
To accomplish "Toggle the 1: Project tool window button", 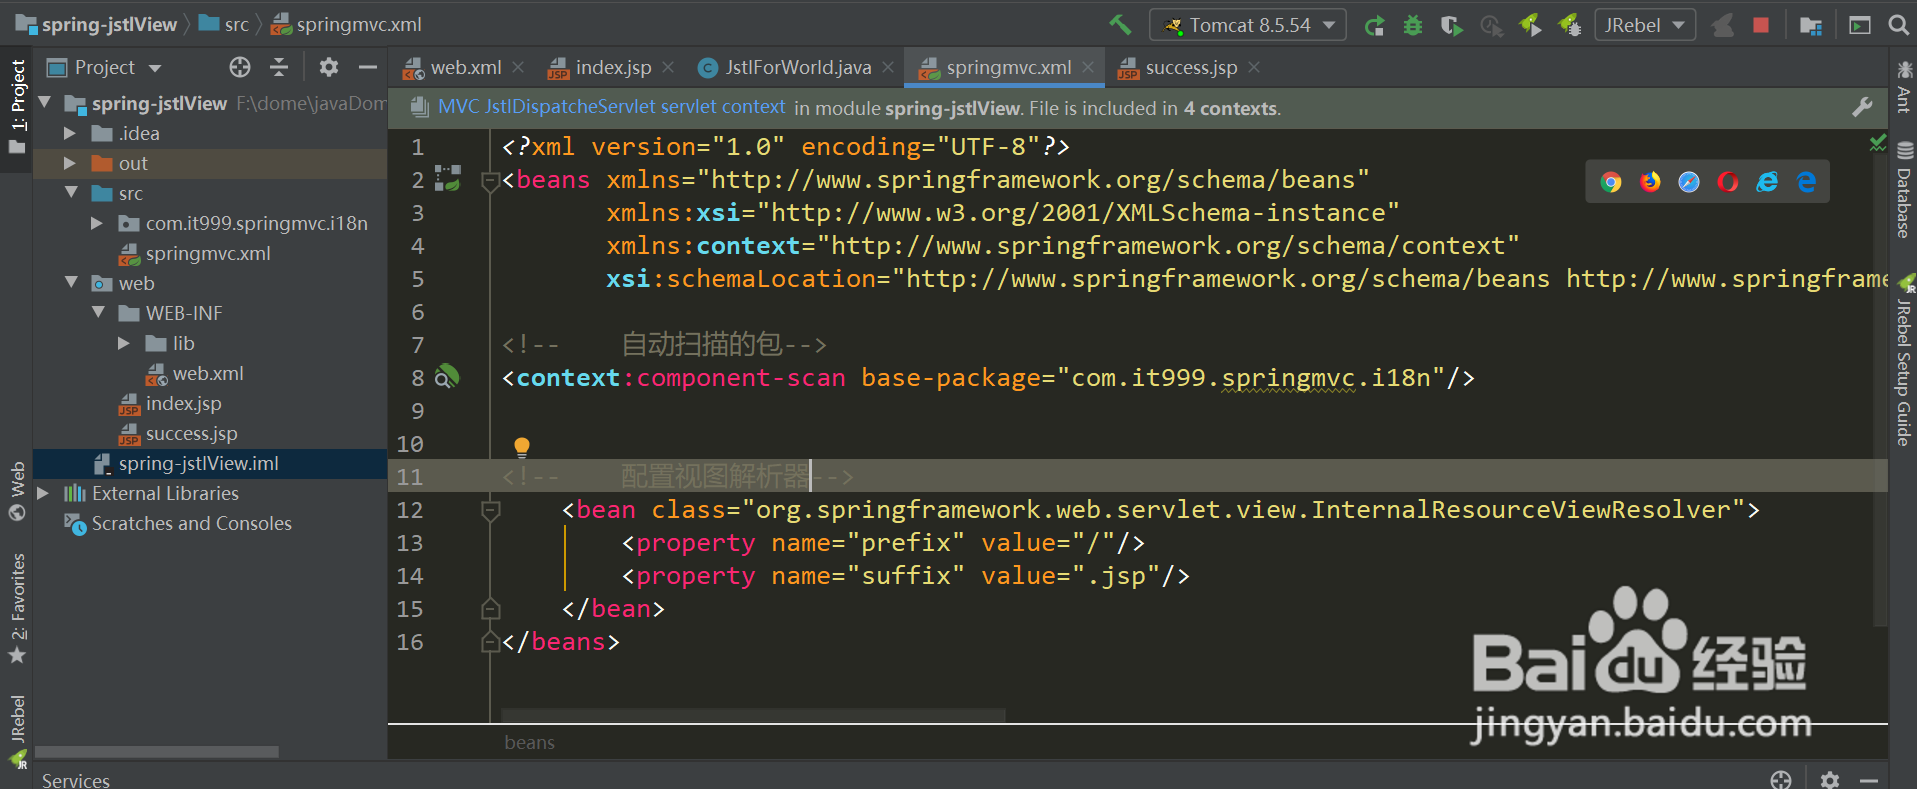I will tap(17, 107).
